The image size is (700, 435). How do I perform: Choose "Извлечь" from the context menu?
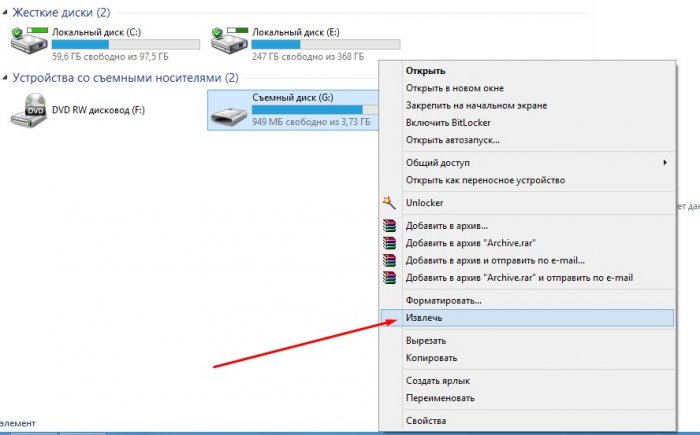[424, 318]
